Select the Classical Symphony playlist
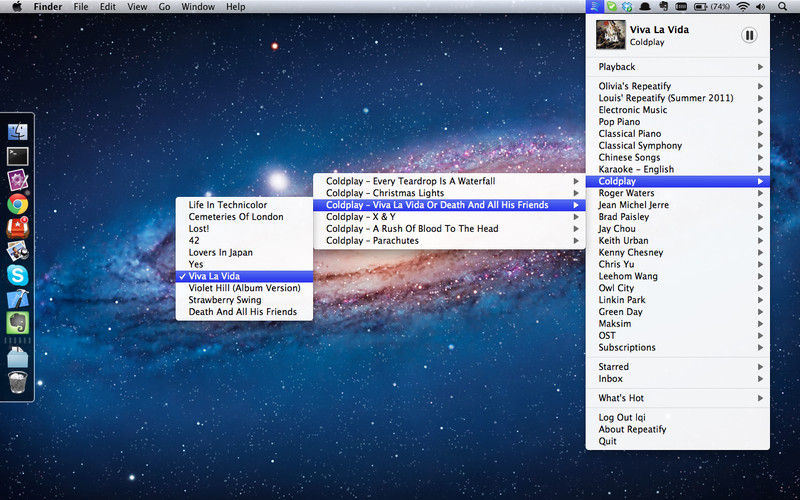800x500 pixels. click(x=678, y=145)
